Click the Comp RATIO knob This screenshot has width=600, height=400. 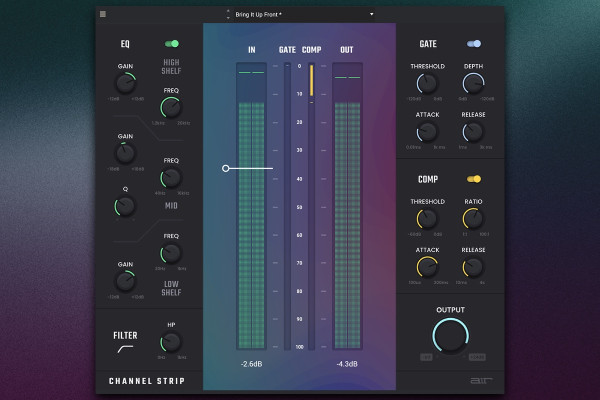[473, 219]
